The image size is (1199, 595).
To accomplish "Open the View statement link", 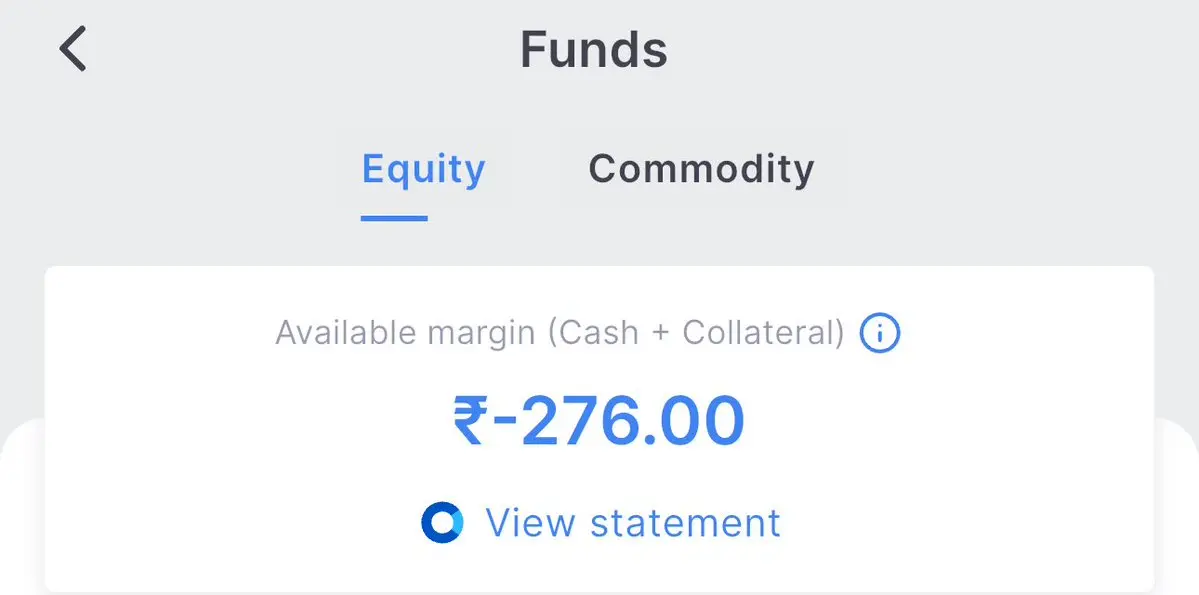I will tap(632, 523).
